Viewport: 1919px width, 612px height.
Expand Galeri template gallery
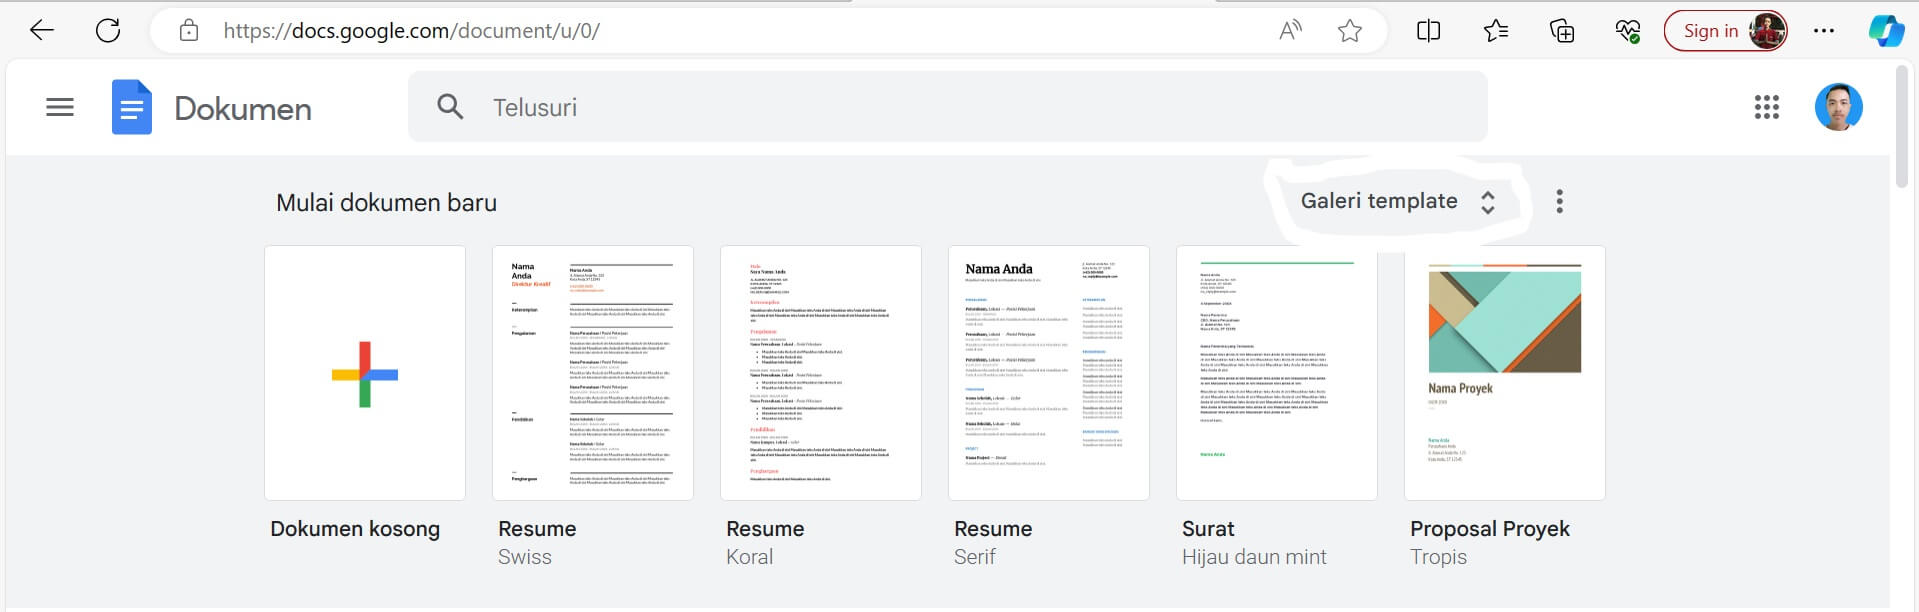pyautogui.click(x=1397, y=201)
